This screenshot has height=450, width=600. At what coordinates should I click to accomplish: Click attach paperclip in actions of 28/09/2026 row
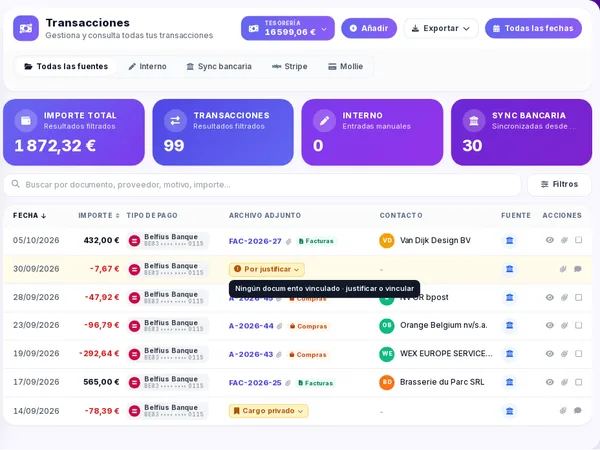564,297
